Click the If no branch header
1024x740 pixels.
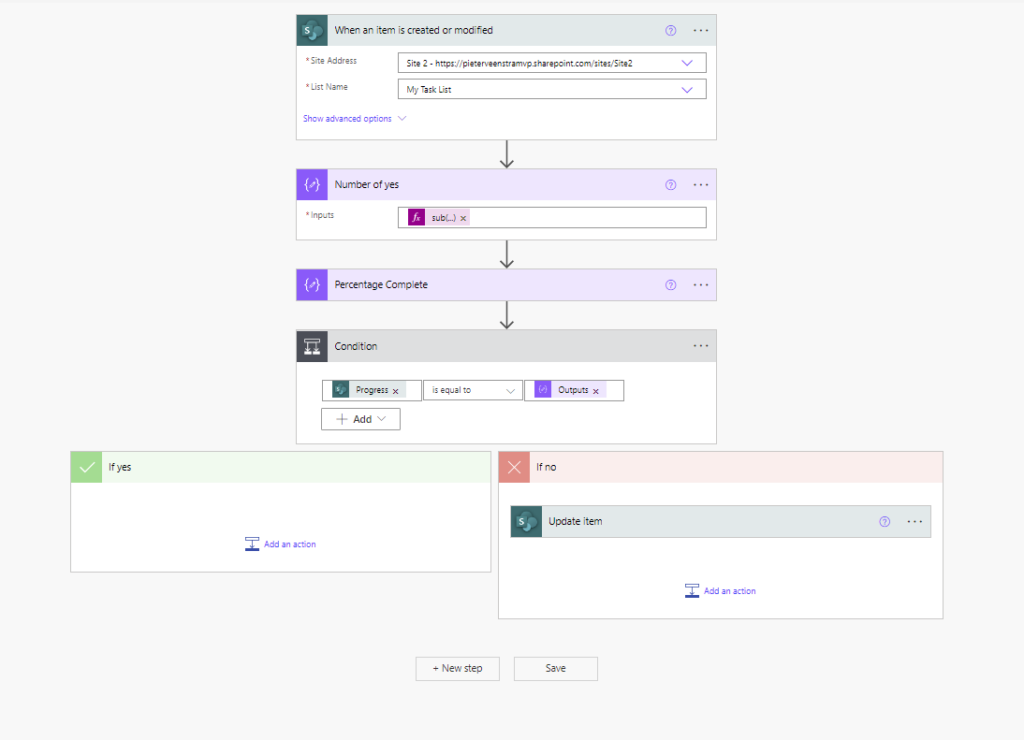(x=721, y=467)
